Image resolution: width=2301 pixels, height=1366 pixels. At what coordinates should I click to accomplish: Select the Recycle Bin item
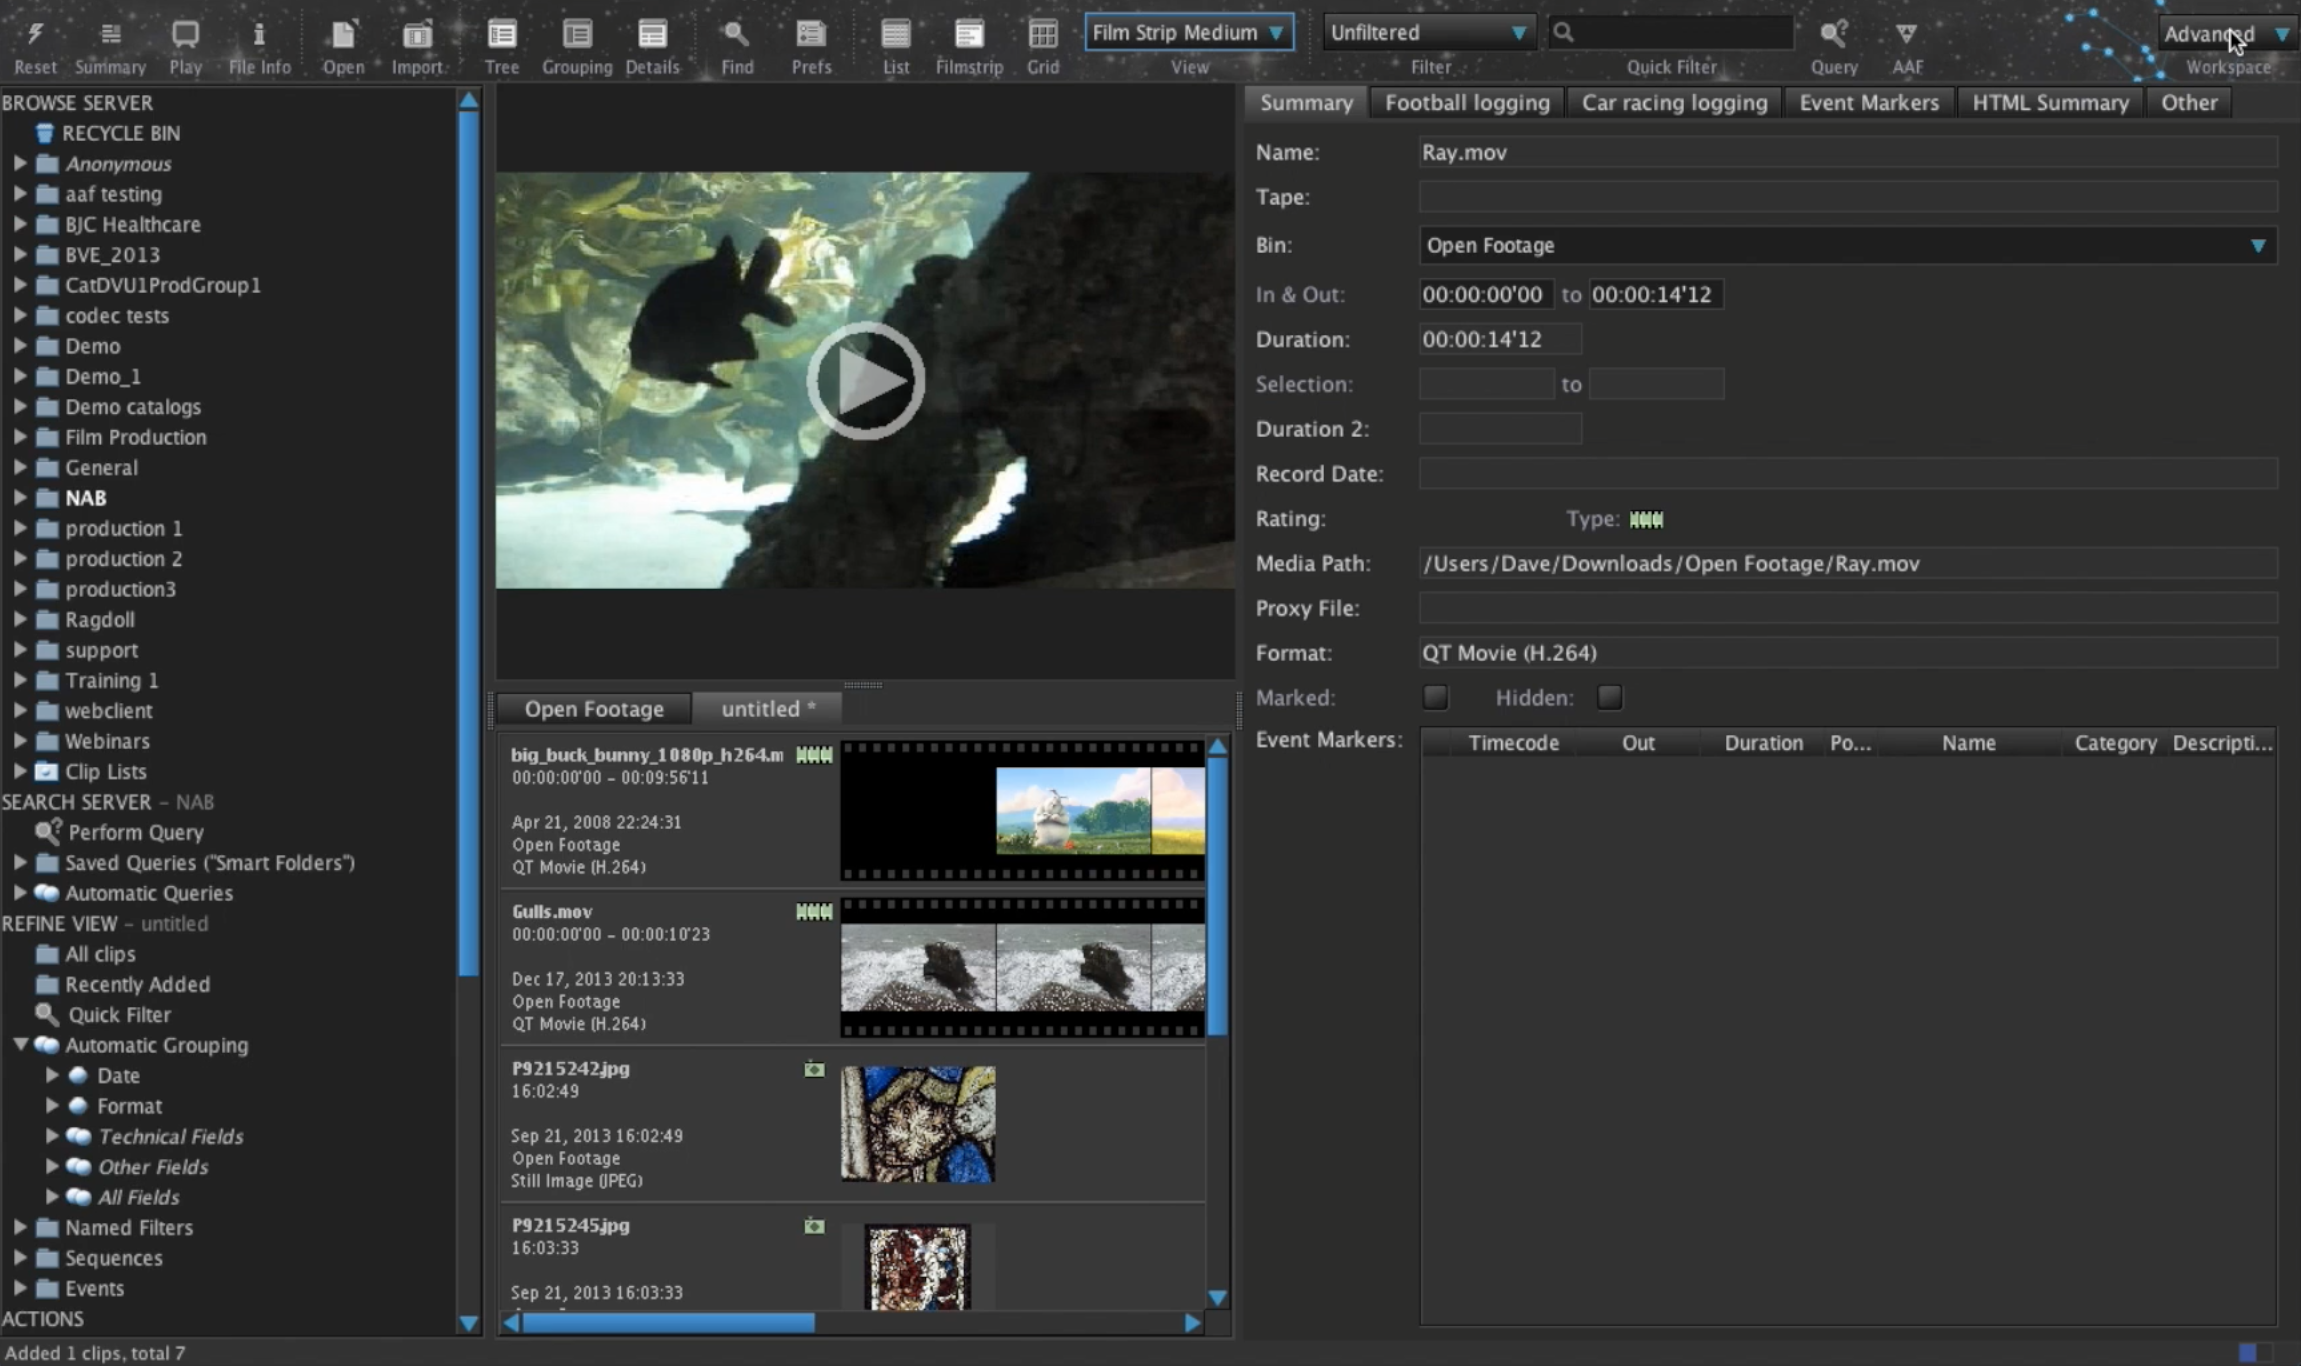[120, 133]
